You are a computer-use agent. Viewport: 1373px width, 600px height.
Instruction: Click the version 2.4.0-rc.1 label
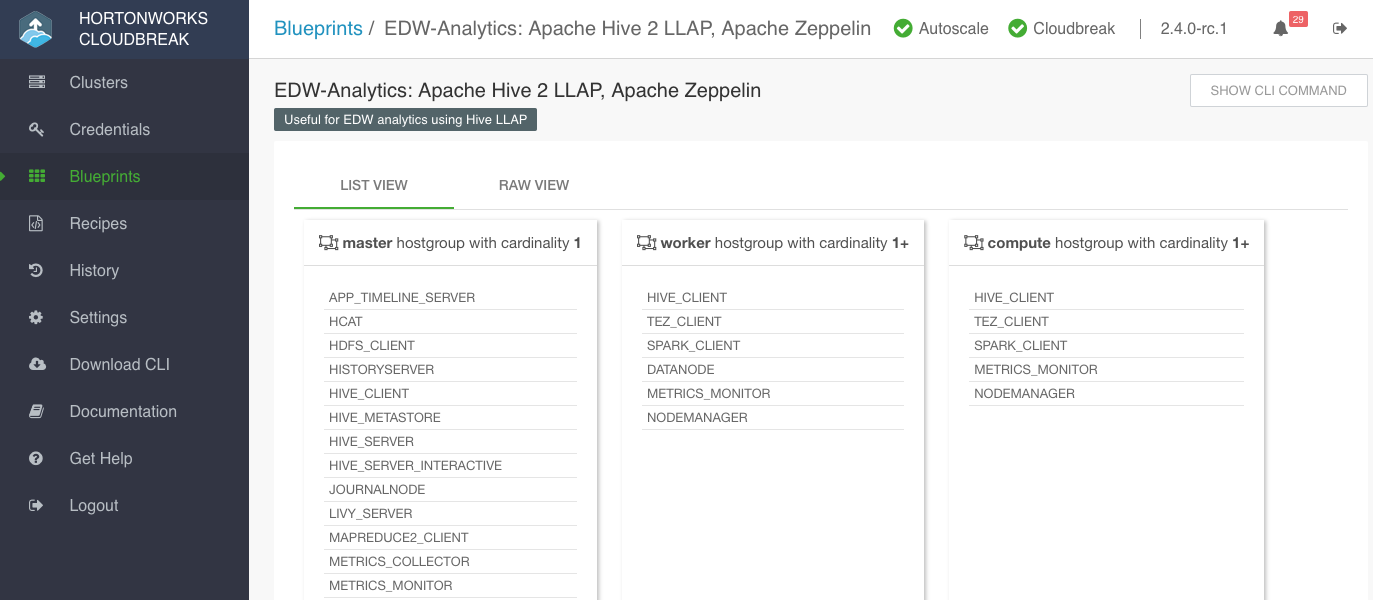click(x=1193, y=29)
